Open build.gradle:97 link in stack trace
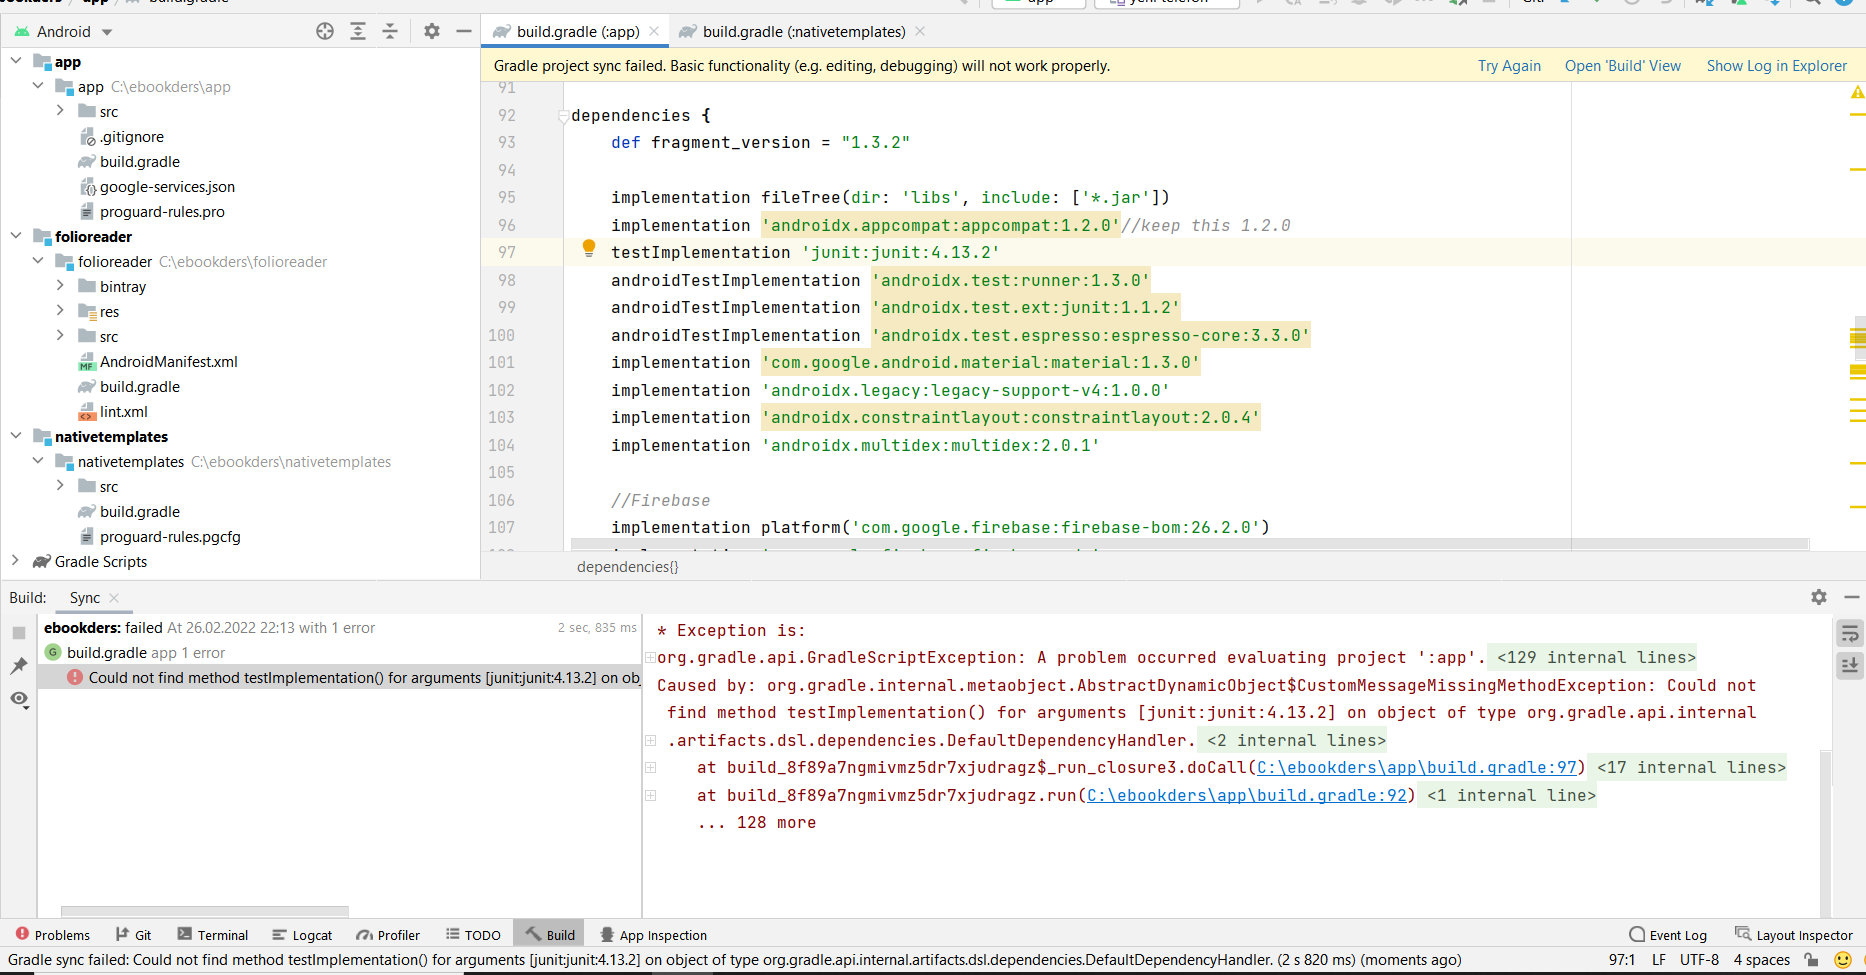1866x975 pixels. tap(1416, 767)
